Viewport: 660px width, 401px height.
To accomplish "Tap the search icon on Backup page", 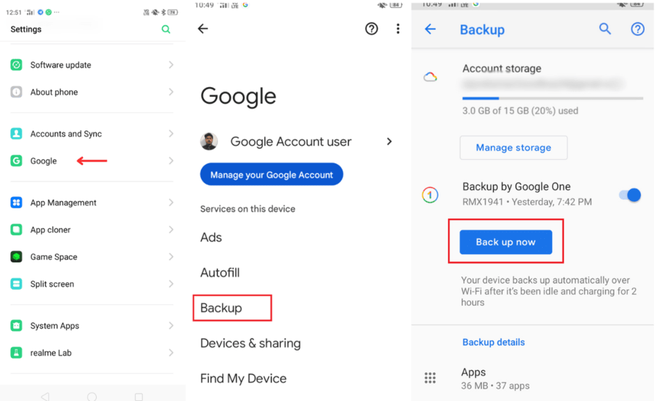I will coord(605,29).
